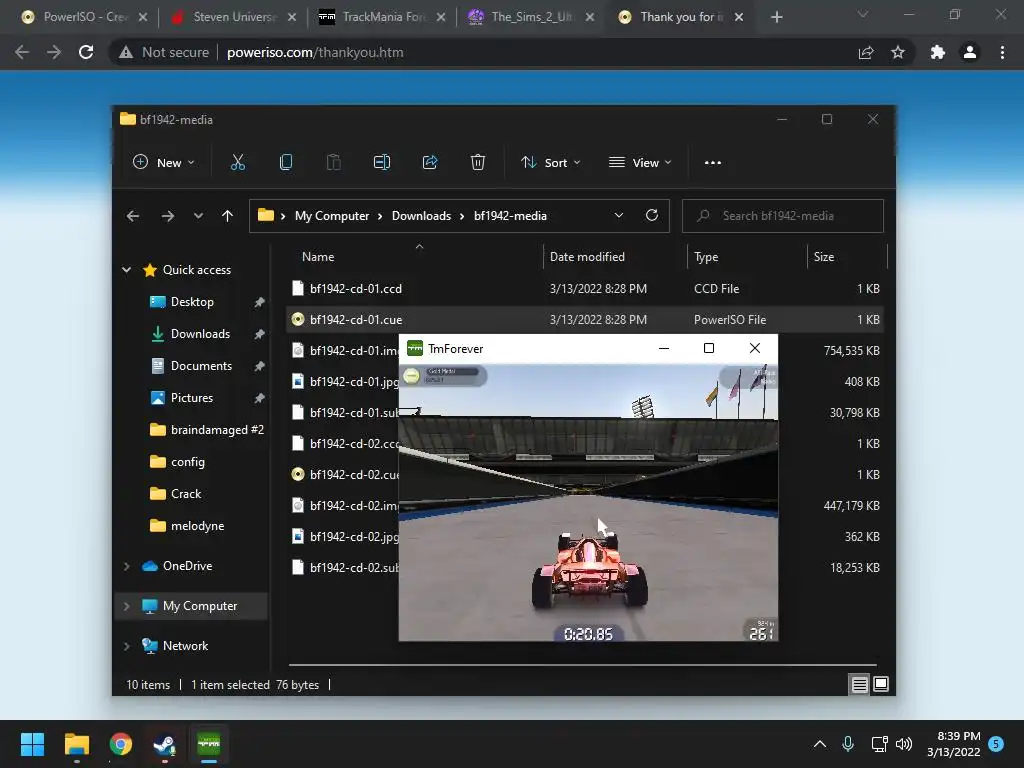Click the Share icon in Explorer toolbar
Screen dimensions: 1024x768
[x=430, y=163]
